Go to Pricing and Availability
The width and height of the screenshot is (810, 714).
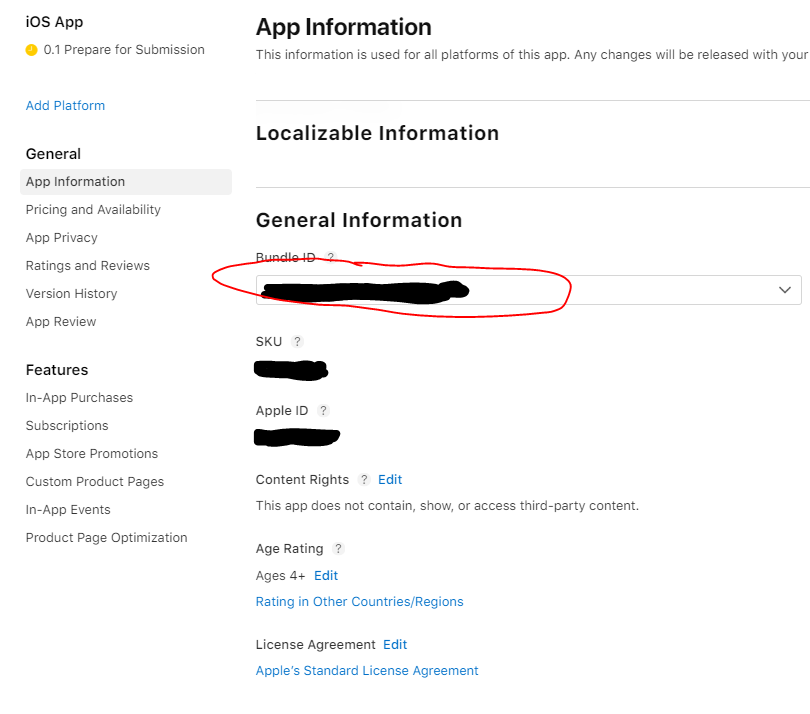tap(93, 210)
